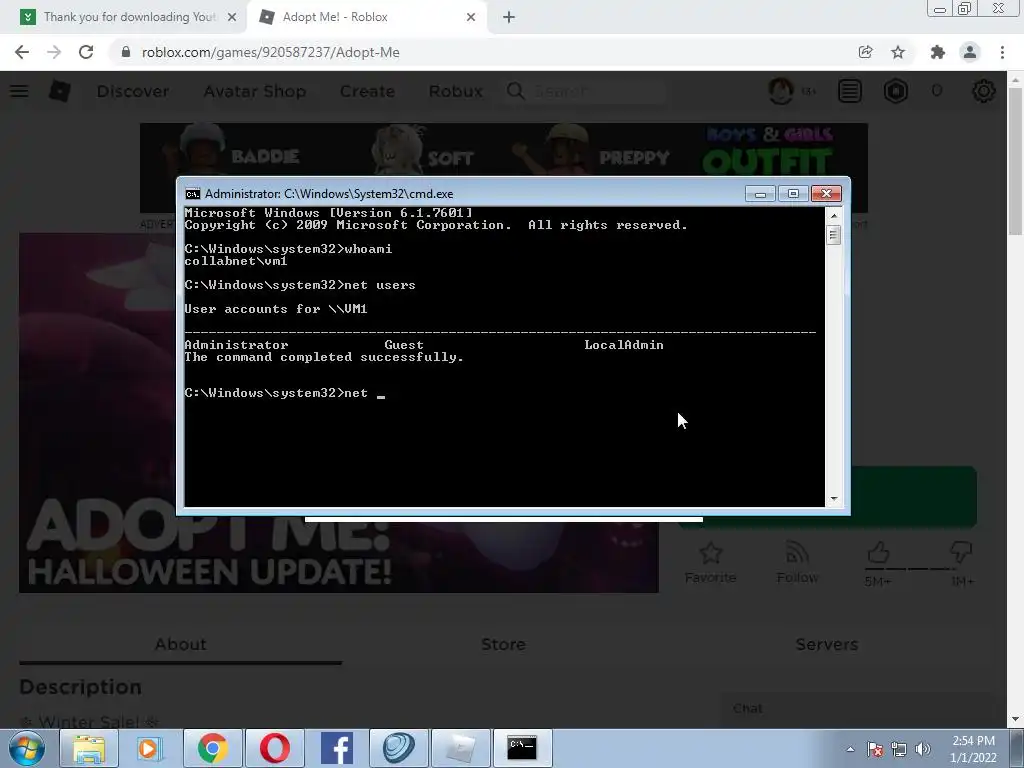The width and height of the screenshot is (1024, 768).
Task: Close the 'Adopt Me! - Roblox' tab
Action: 471,17
